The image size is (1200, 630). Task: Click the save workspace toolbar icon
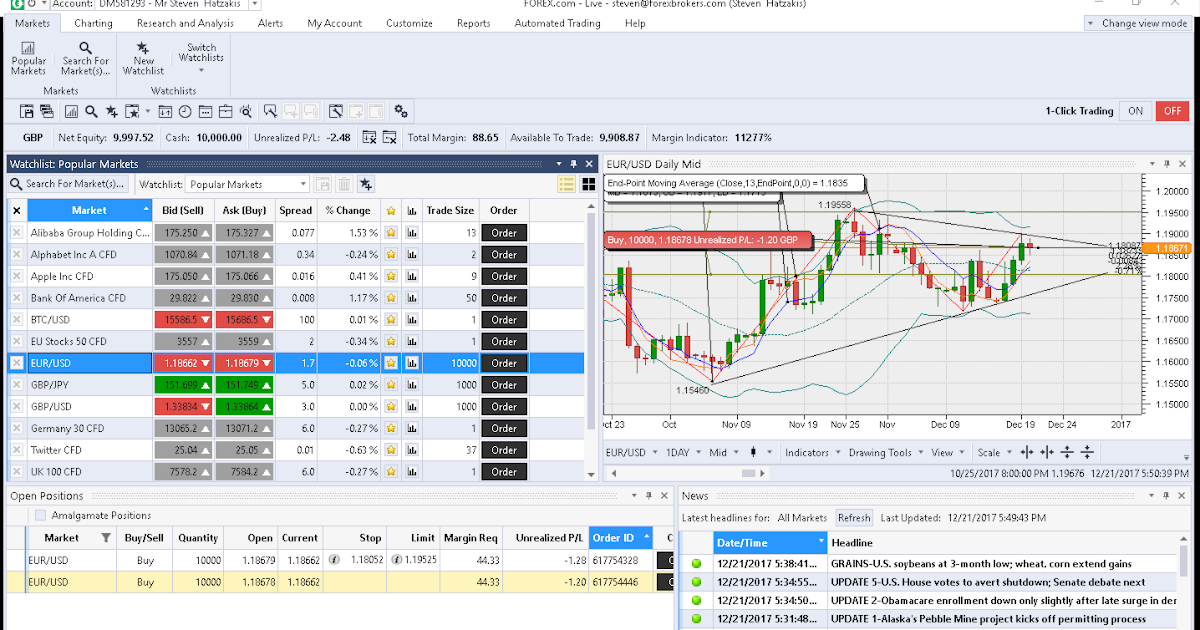[x=26, y=112]
